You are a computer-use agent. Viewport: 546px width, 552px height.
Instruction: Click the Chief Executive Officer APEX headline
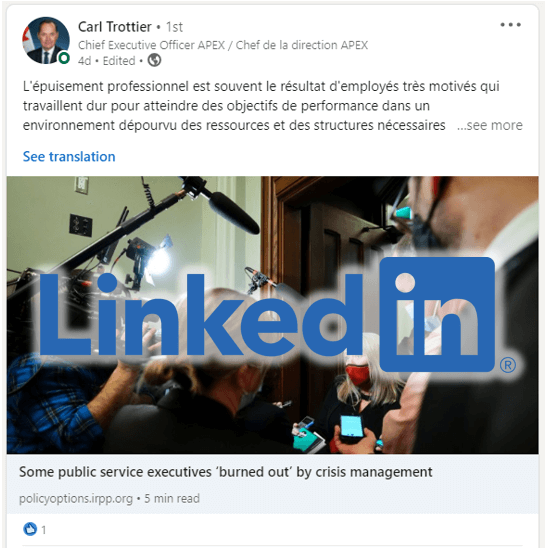[223, 45]
